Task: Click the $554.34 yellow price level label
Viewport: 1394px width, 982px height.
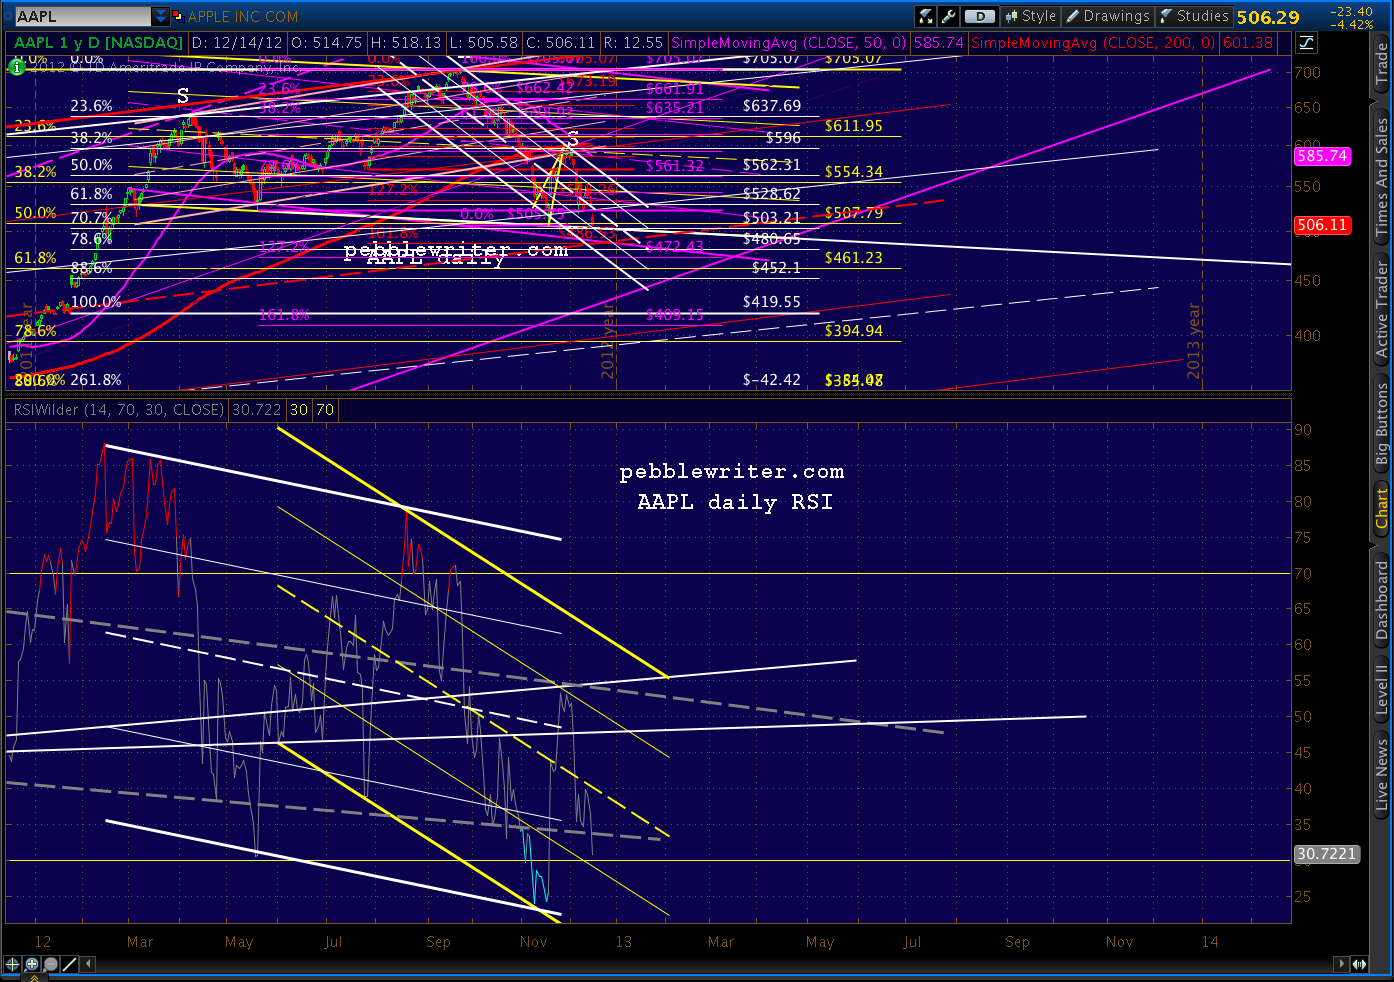Action: [853, 172]
